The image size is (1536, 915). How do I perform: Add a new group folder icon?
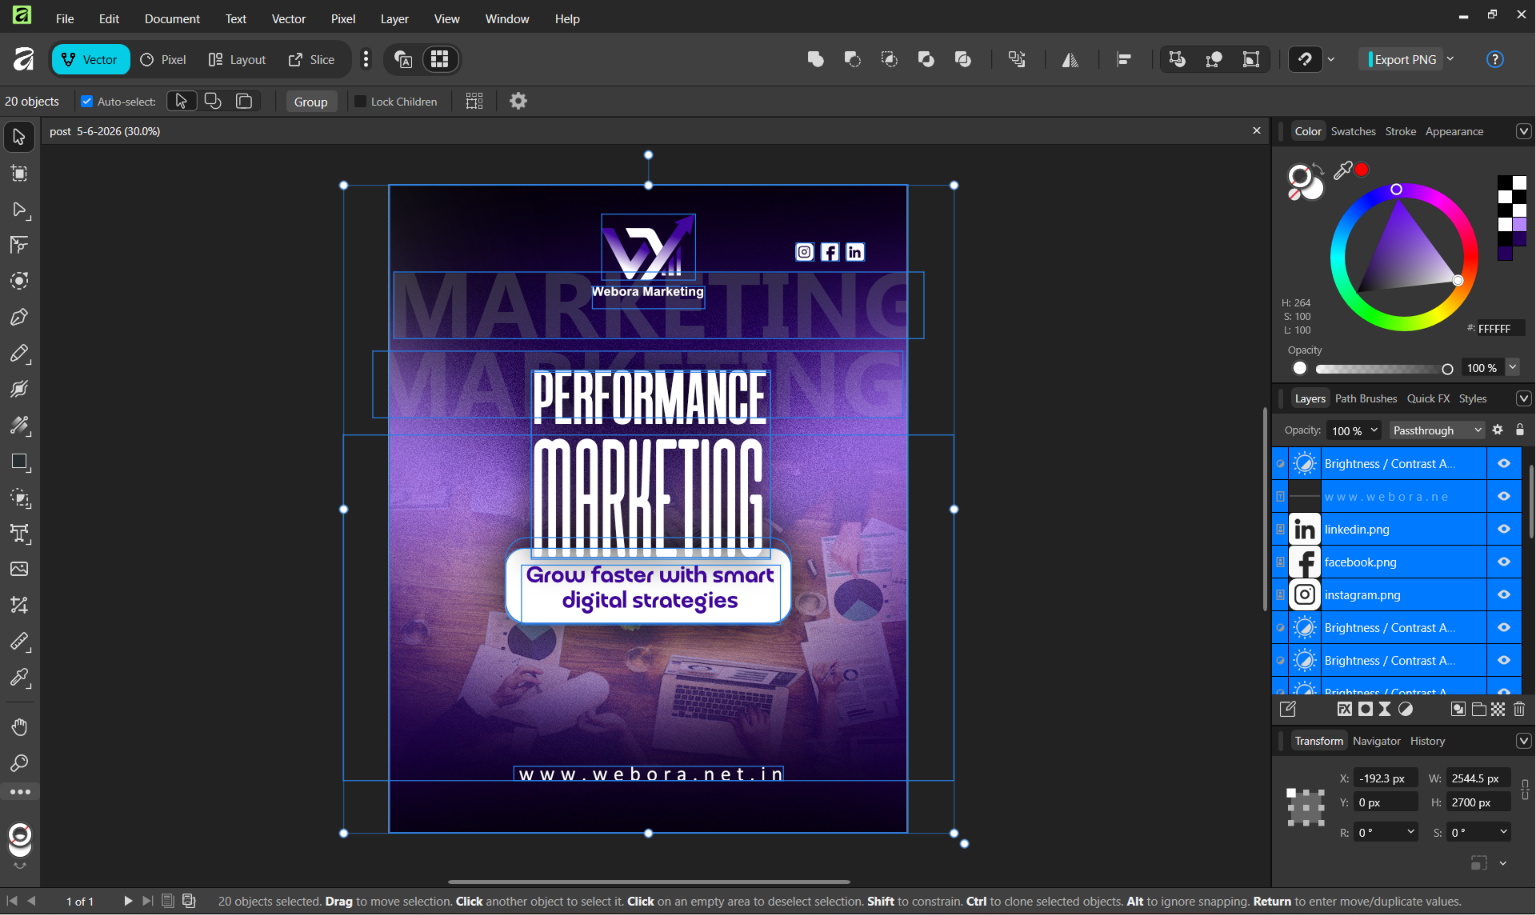[x=1479, y=709]
